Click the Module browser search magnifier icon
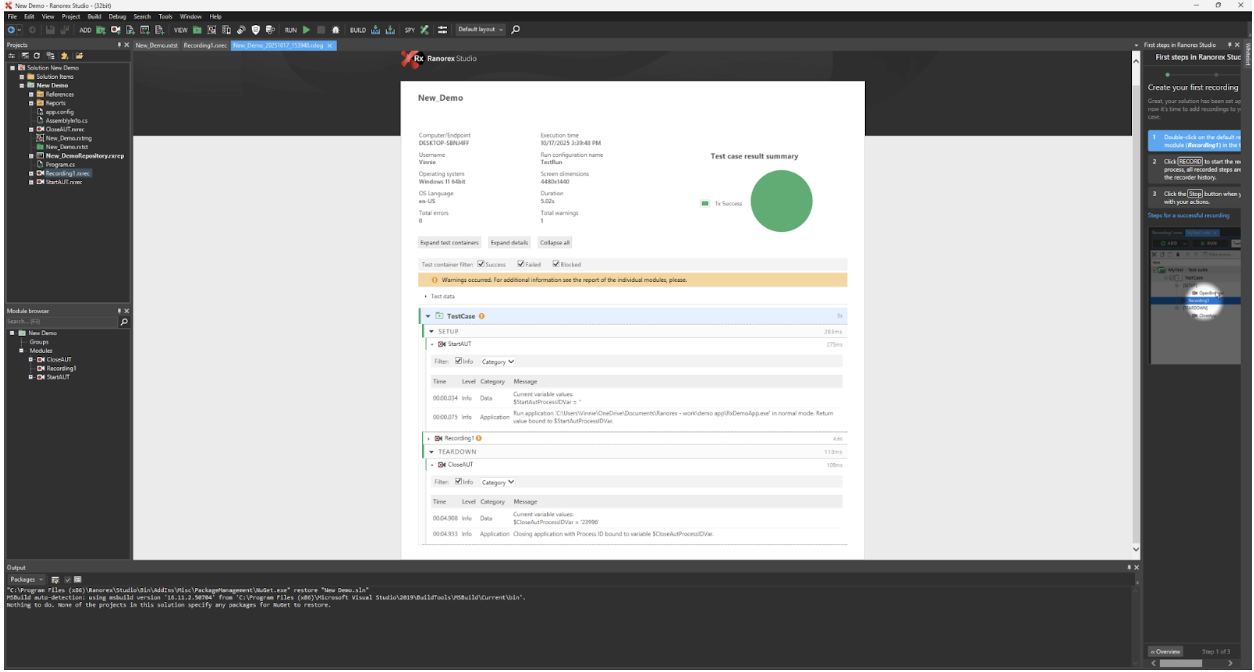Image resolution: width=1254 pixels, height=672 pixels. (124, 322)
